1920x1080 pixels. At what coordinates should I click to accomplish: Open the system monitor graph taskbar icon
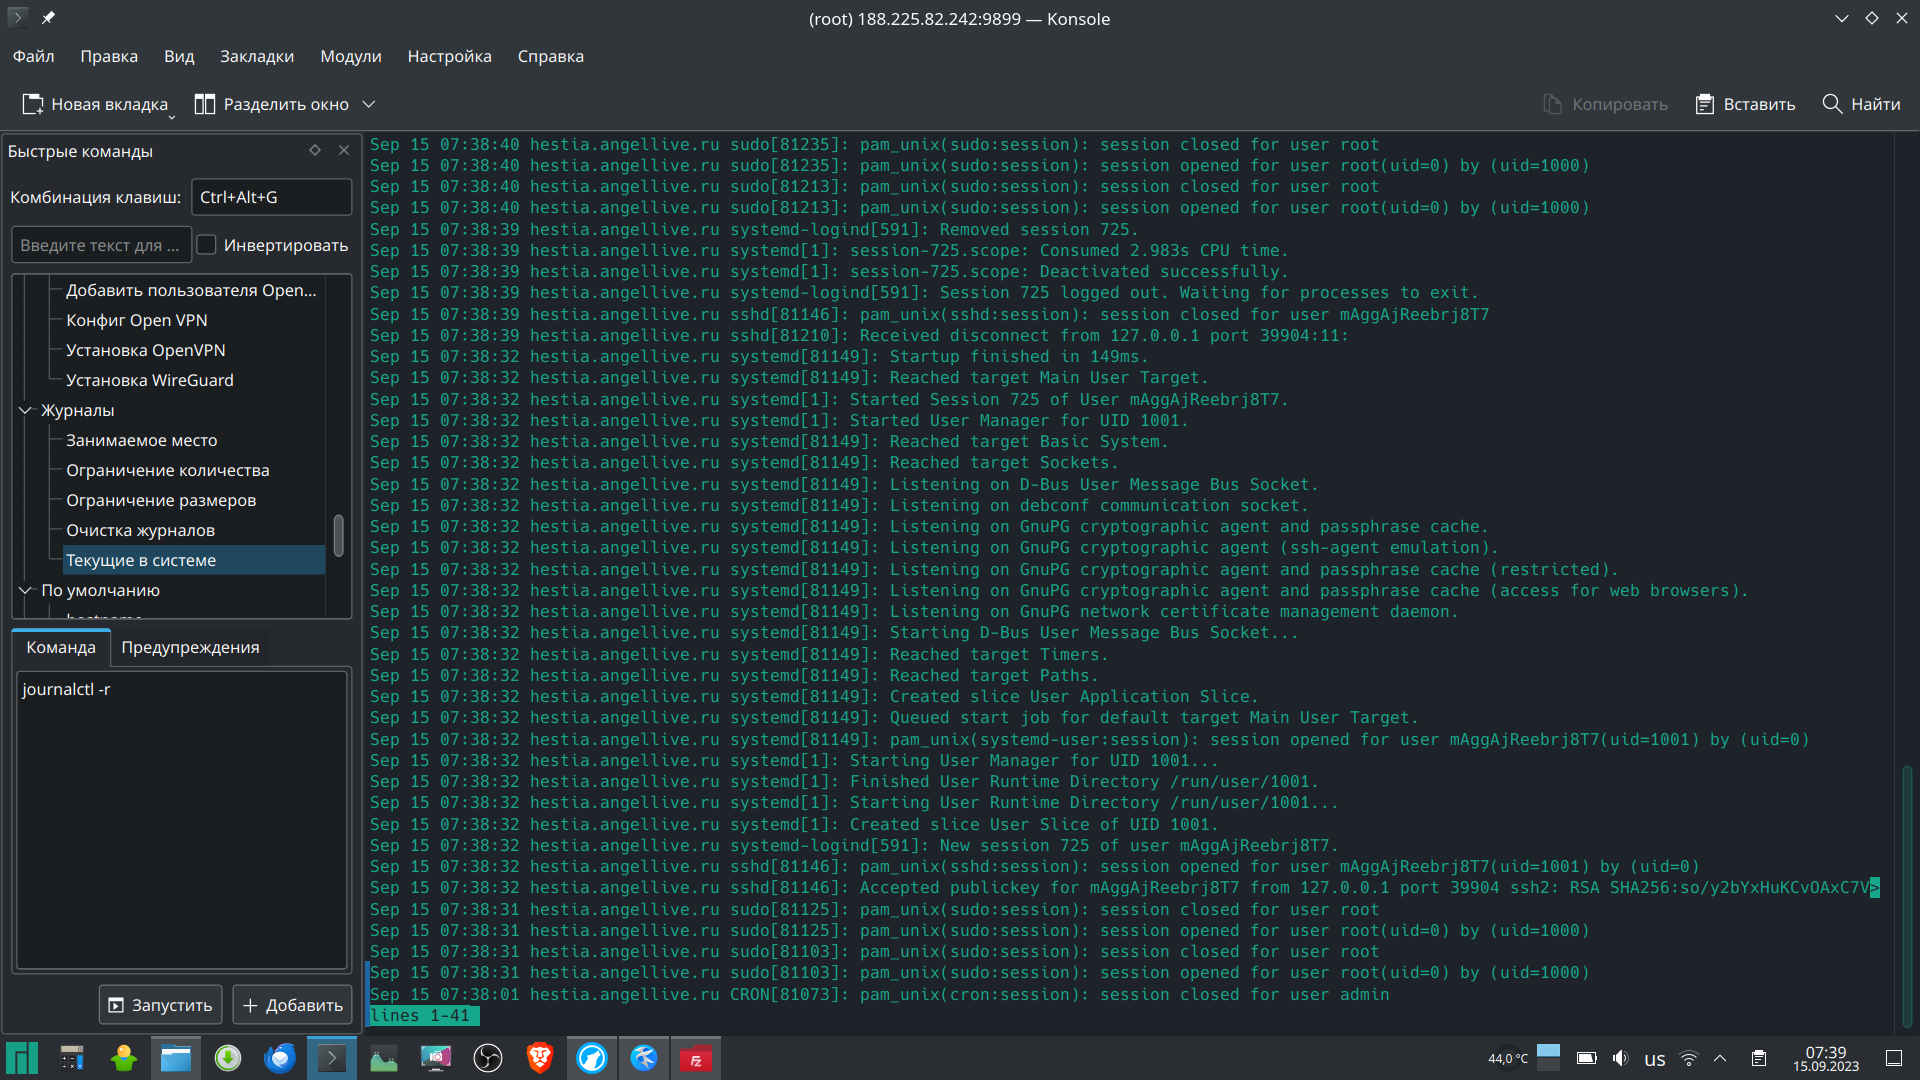384,1058
